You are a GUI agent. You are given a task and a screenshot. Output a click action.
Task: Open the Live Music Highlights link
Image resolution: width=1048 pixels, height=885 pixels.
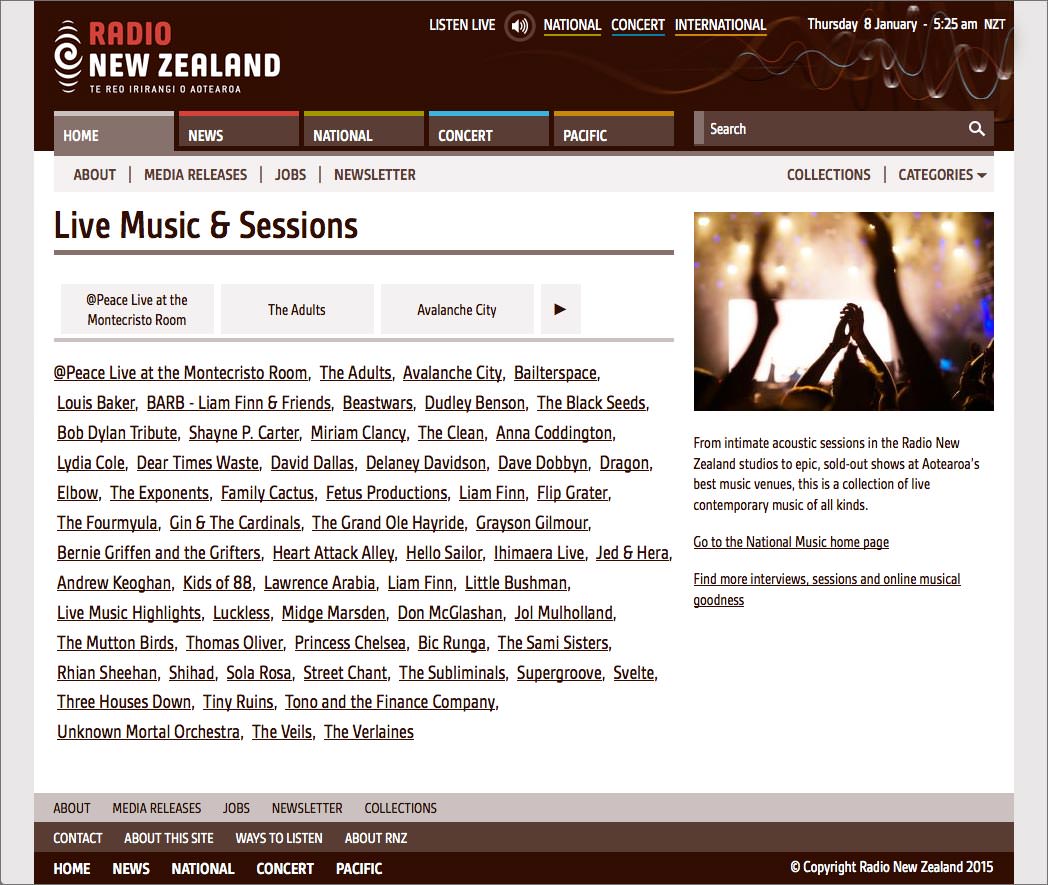[x=129, y=613]
